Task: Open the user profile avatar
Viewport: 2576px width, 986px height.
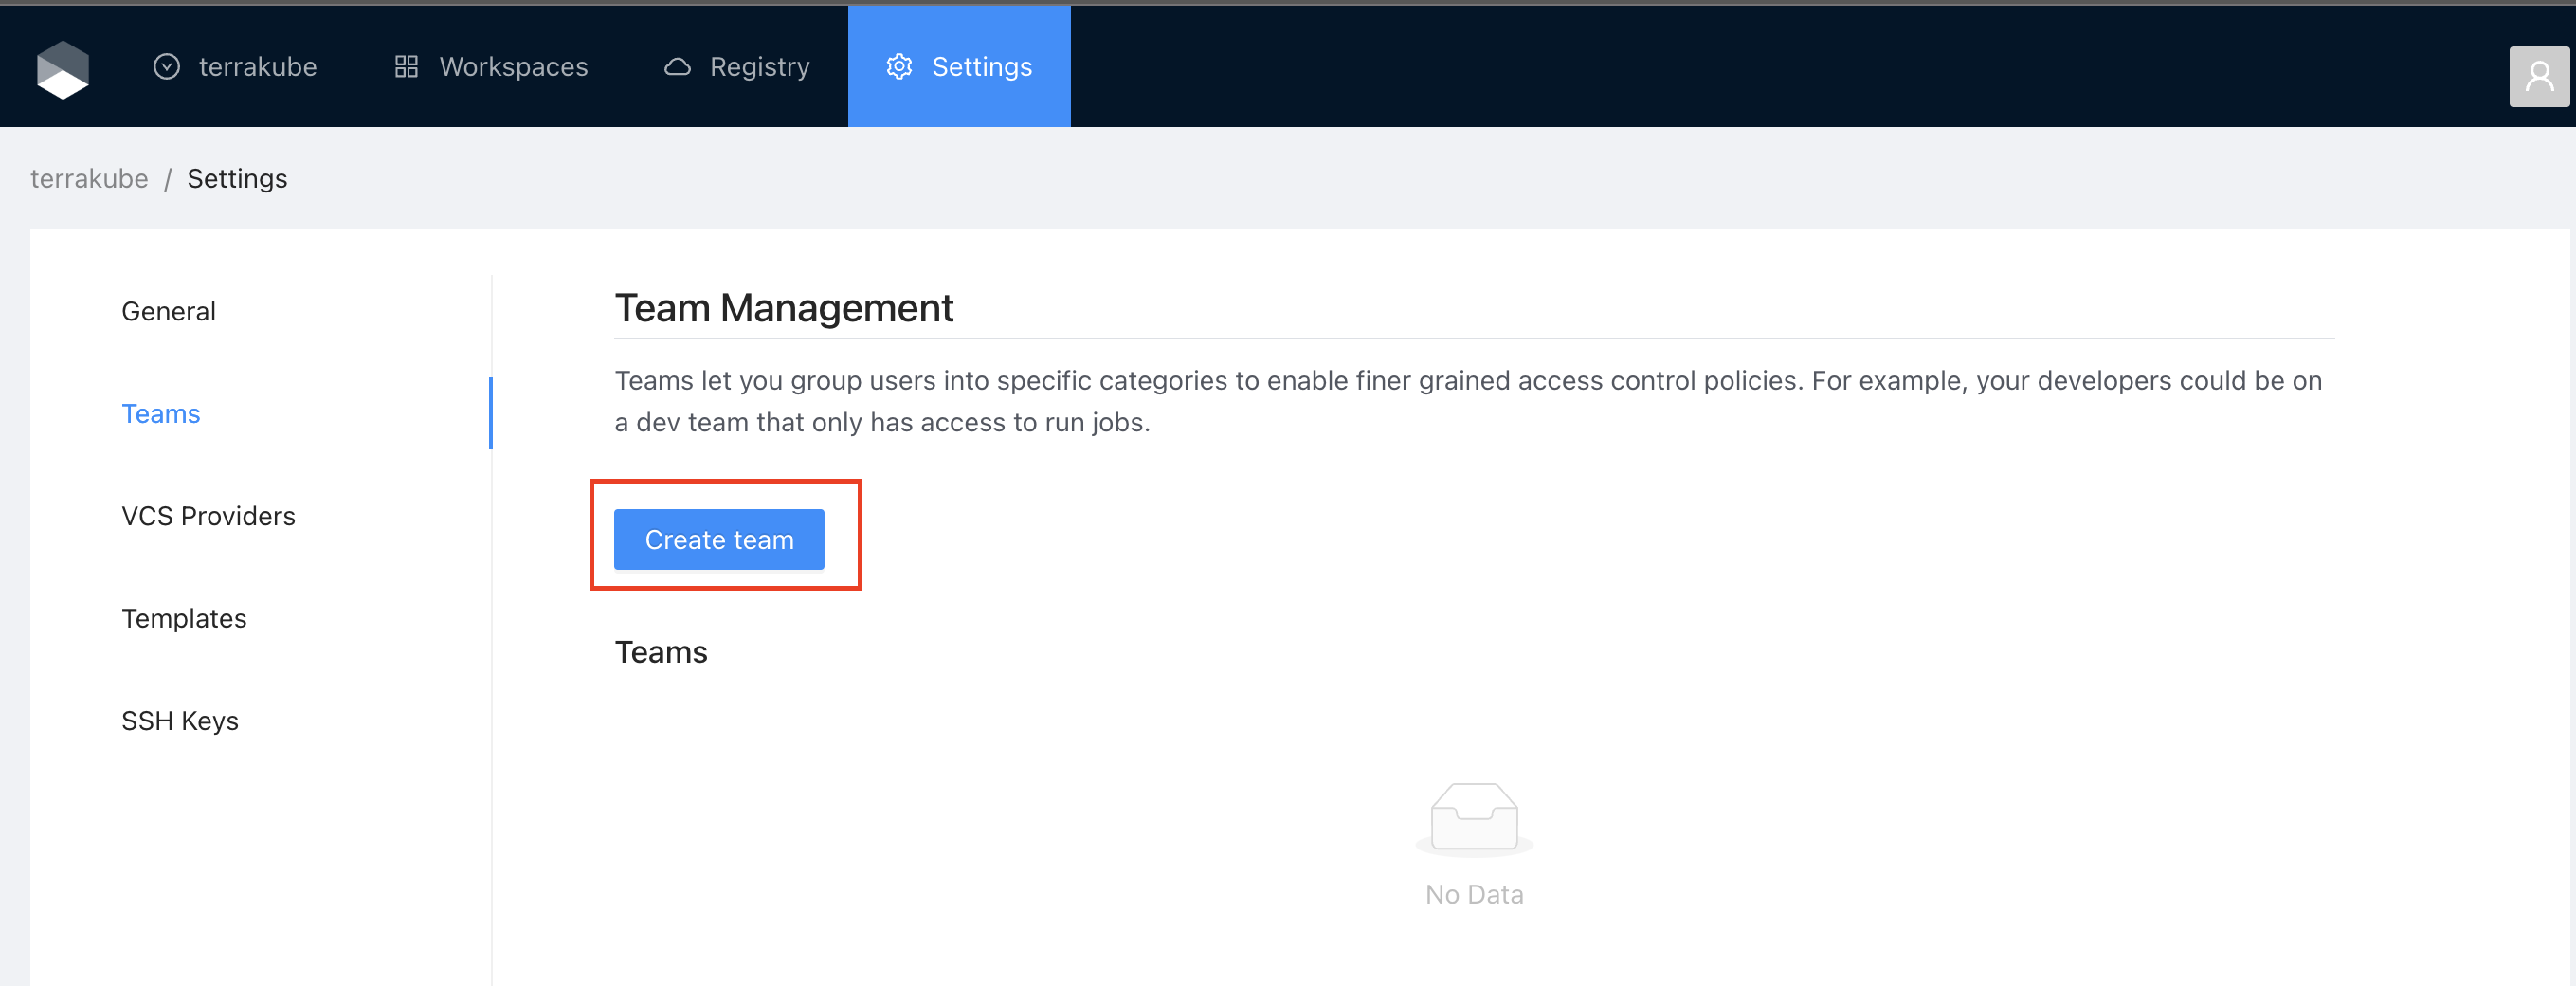Action: click(2538, 76)
